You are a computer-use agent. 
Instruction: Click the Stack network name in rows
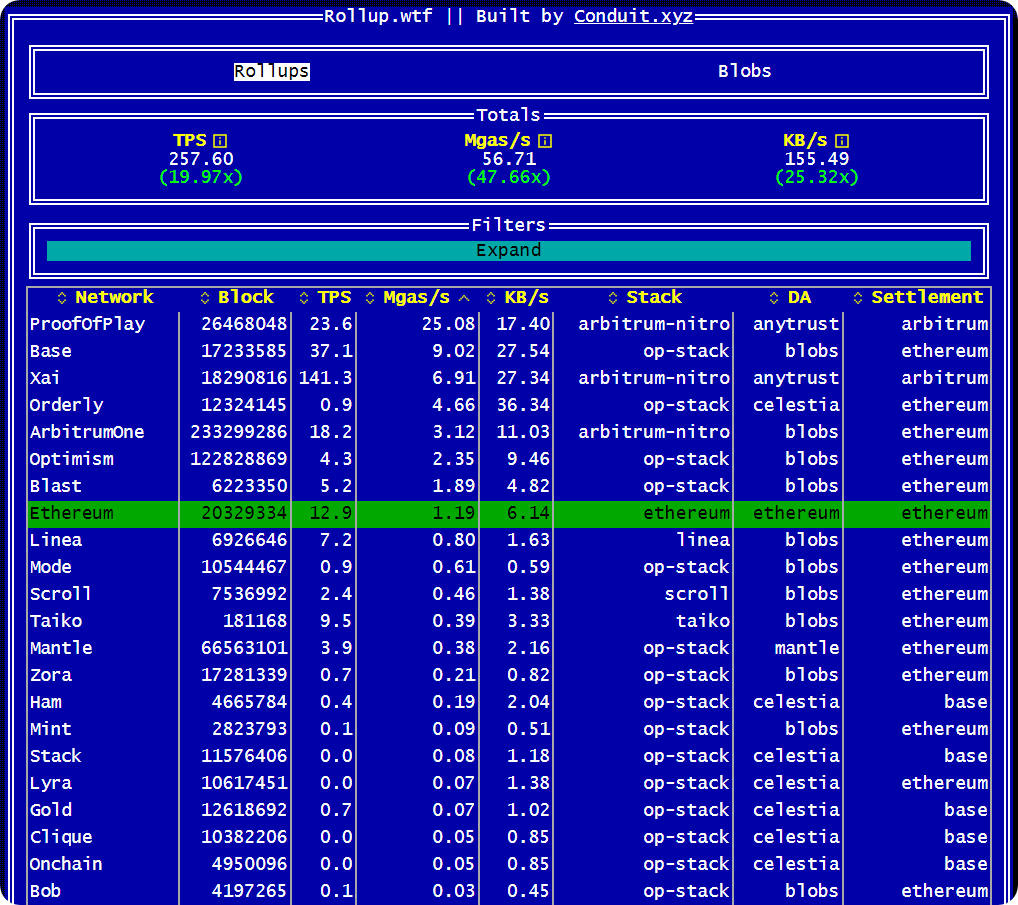pyautogui.click(x=56, y=756)
